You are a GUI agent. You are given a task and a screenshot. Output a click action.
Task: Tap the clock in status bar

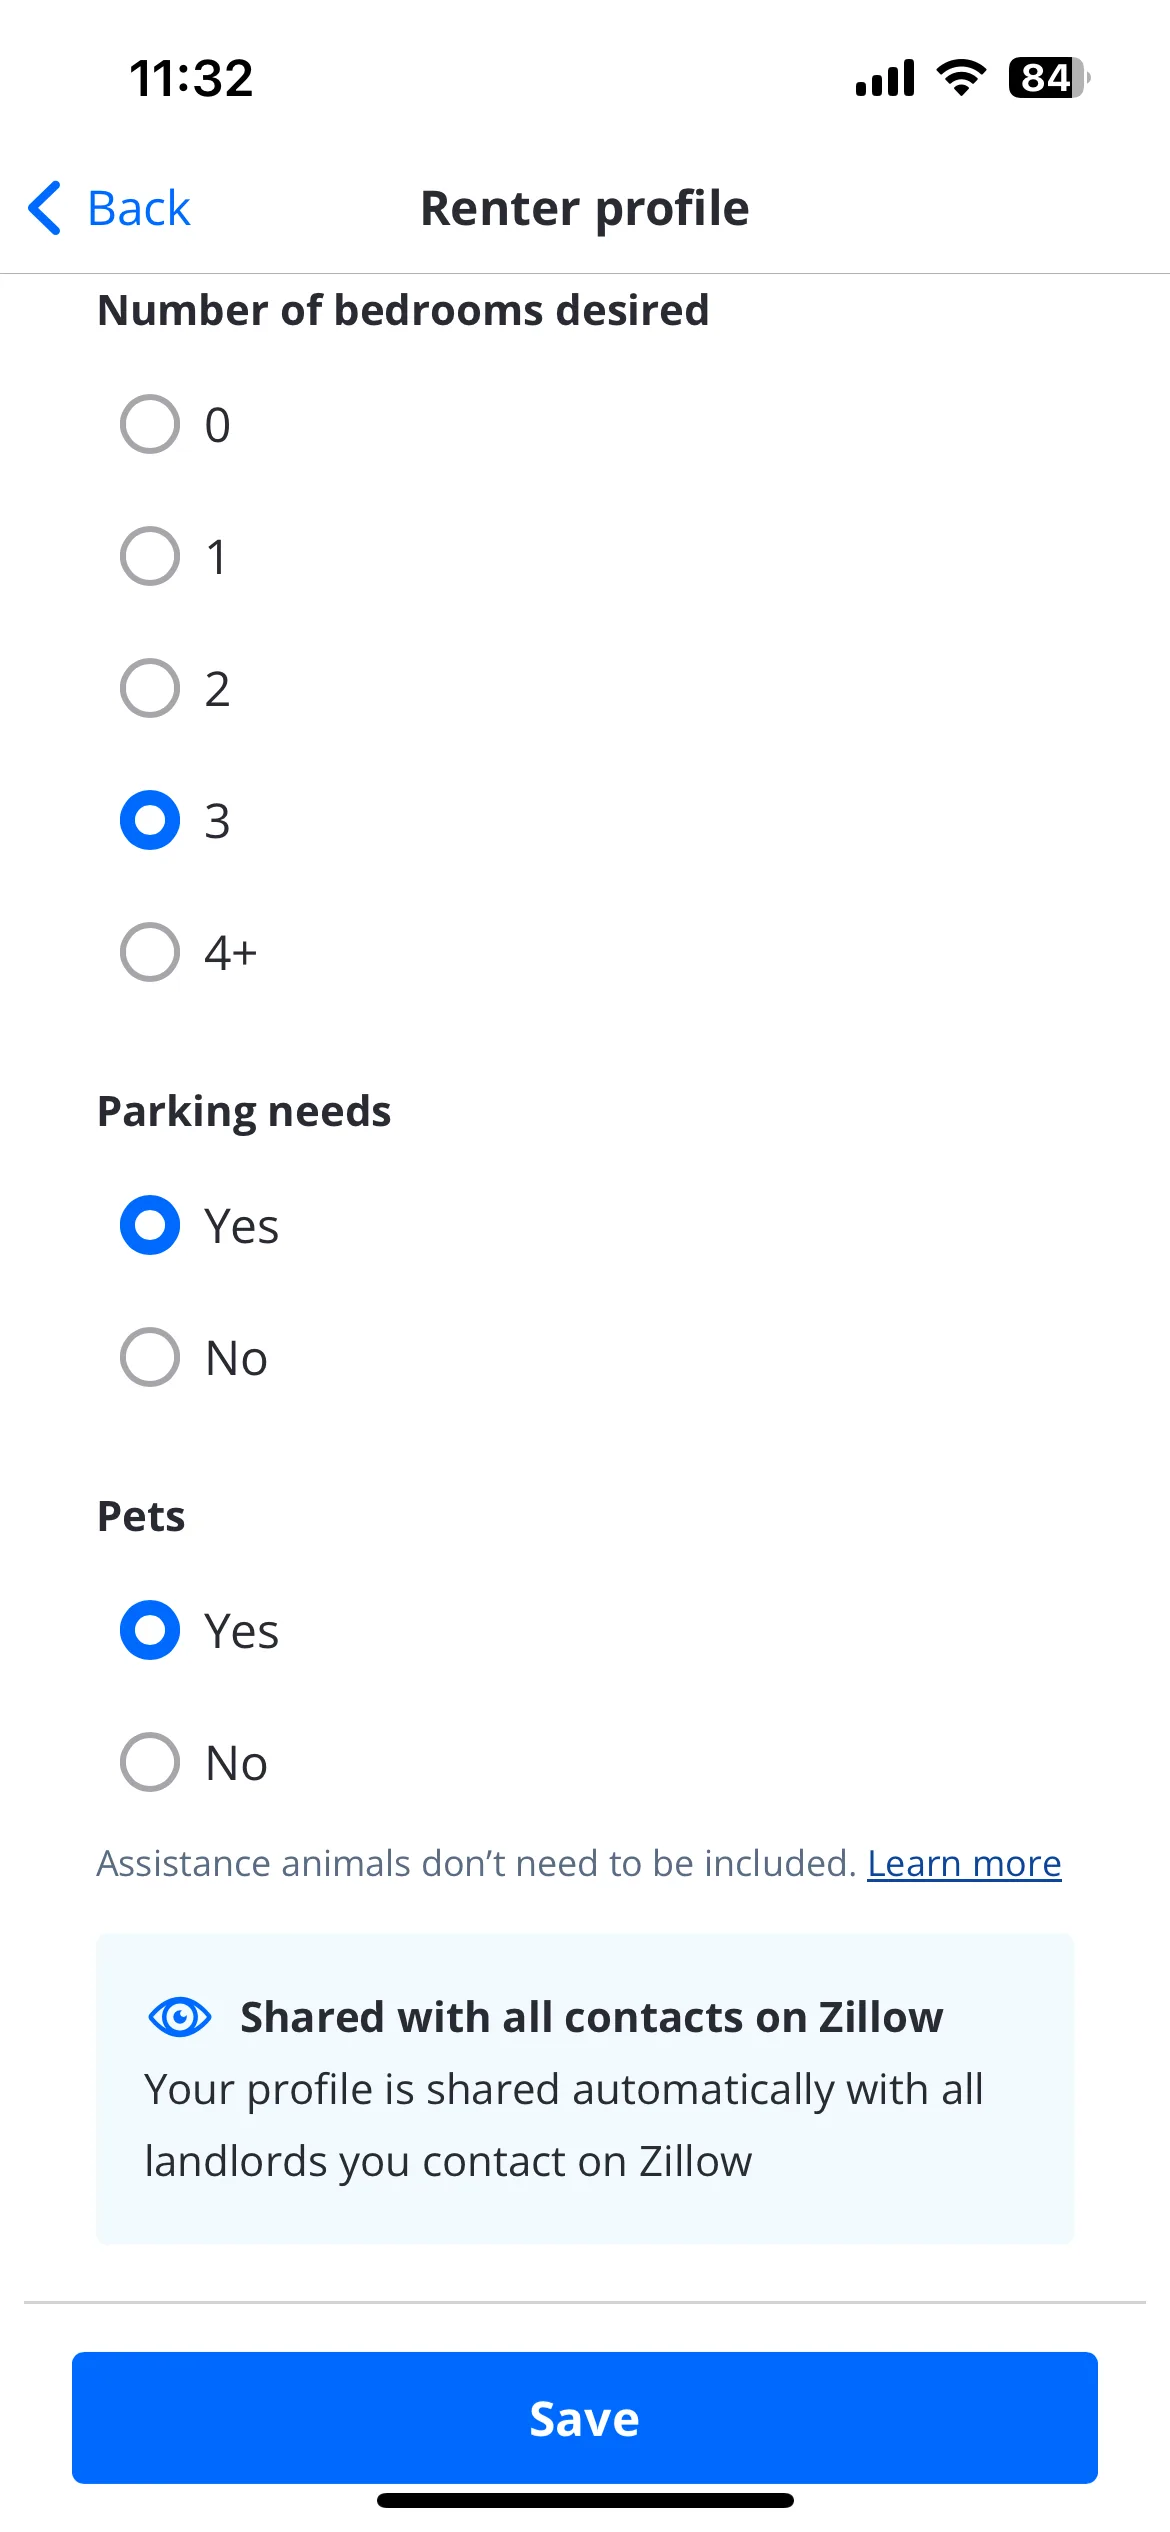point(191,78)
